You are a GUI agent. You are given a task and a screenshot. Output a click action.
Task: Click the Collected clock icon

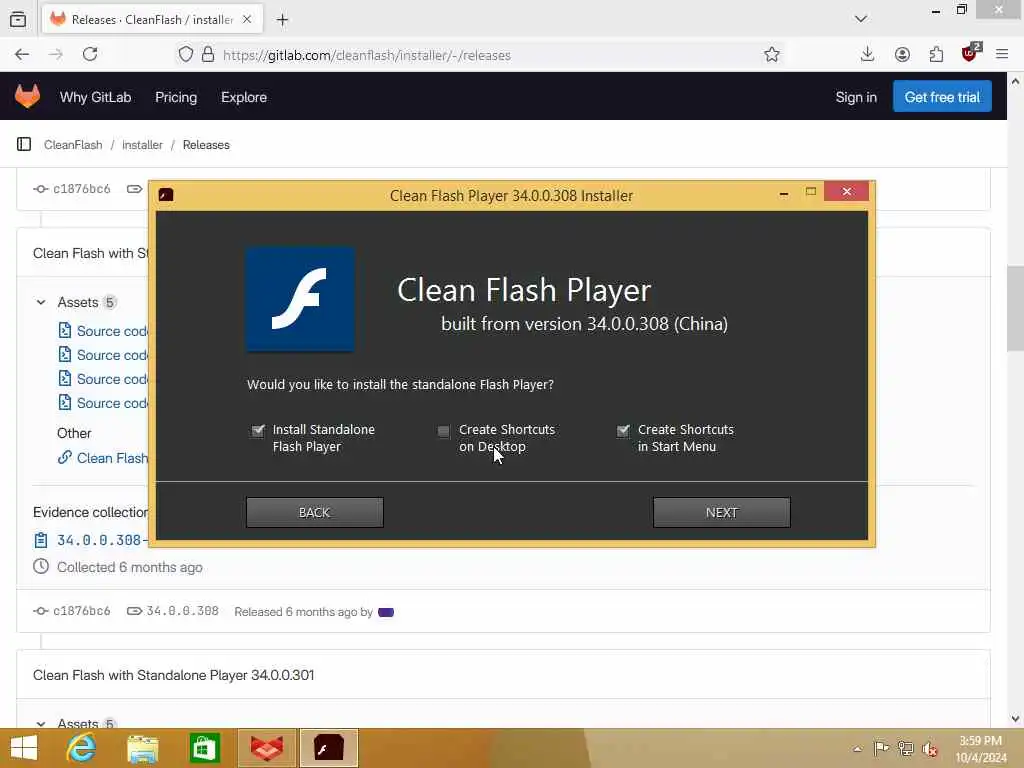coord(40,567)
